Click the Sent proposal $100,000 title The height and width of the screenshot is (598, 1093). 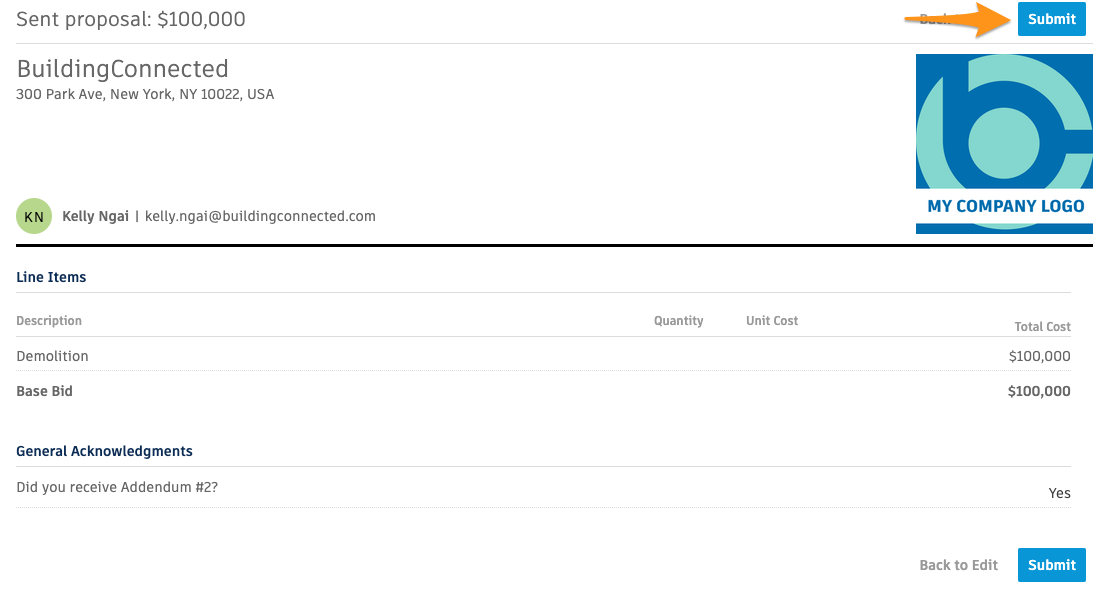(x=130, y=19)
